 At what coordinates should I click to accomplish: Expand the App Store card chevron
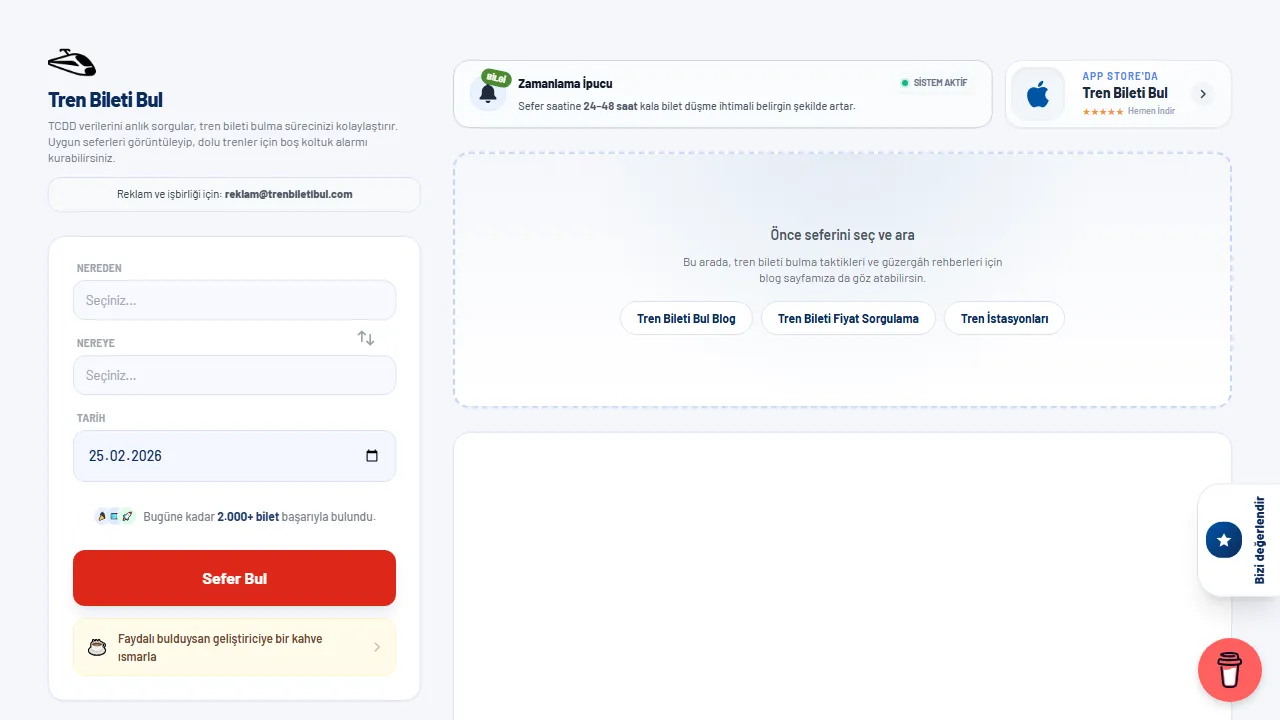pyautogui.click(x=1203, y=93)
